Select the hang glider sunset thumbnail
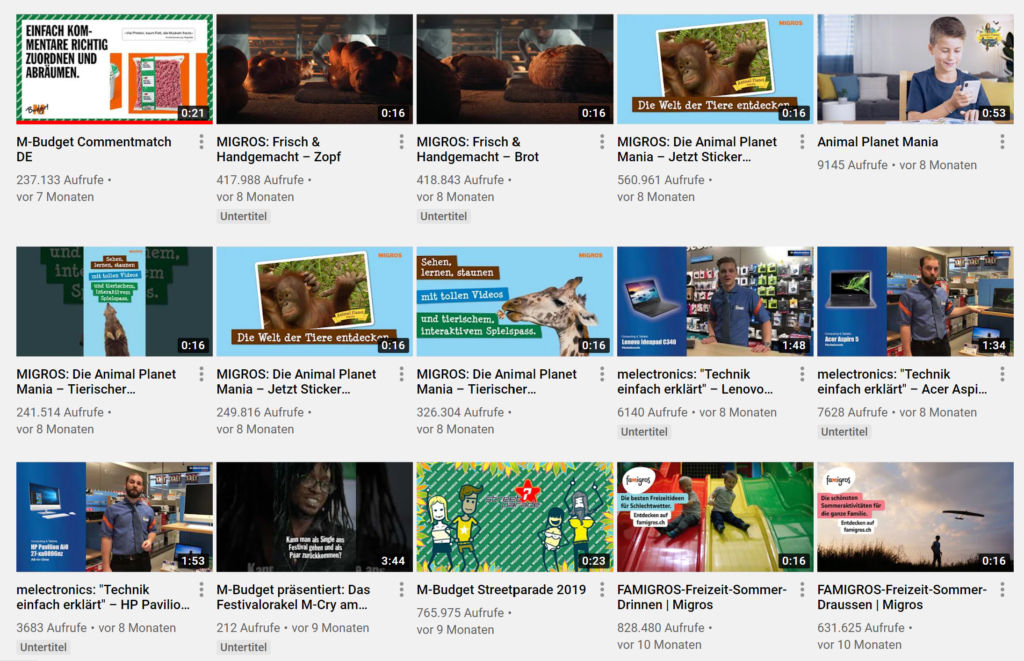 tap(914, 516)
